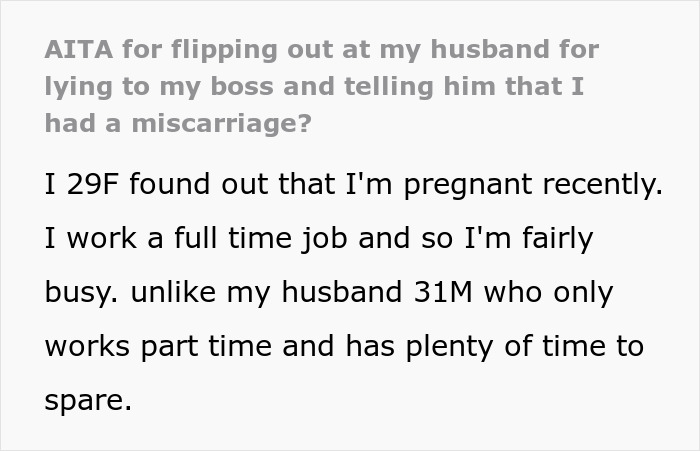Click the word "miscarriage?" in the title
Image resolution: width=700 pixels, height=451 pixels.
(x=221, y=123)
